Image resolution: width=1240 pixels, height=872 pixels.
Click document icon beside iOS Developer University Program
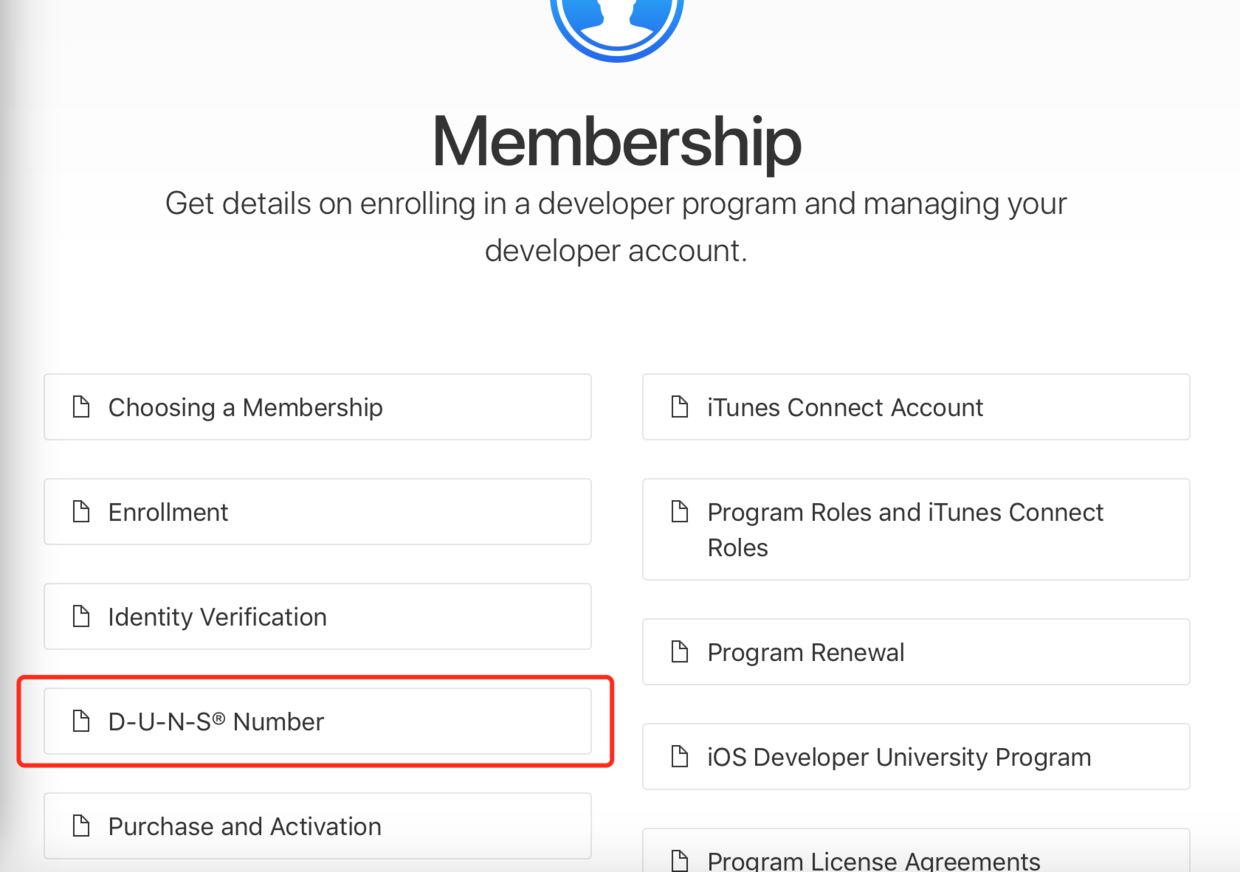pyautogui.click(x=680, y=757)
